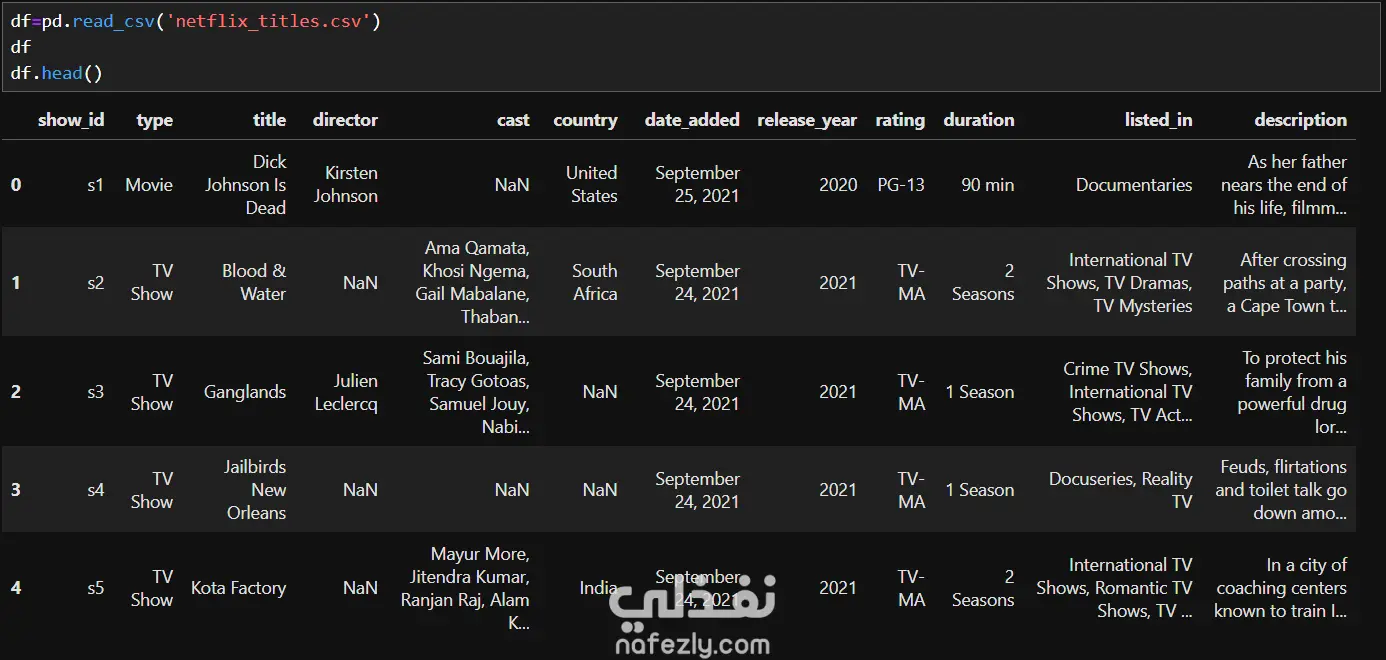Select the country column header

click(585, 120)
